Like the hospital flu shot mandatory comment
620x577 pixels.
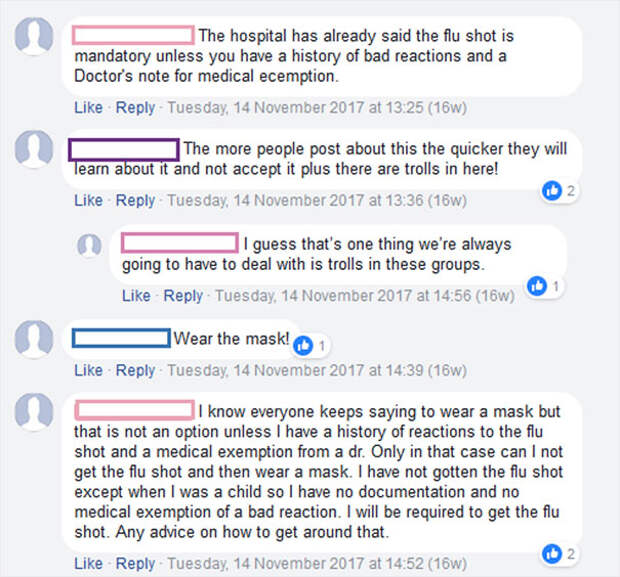(88, 108)
